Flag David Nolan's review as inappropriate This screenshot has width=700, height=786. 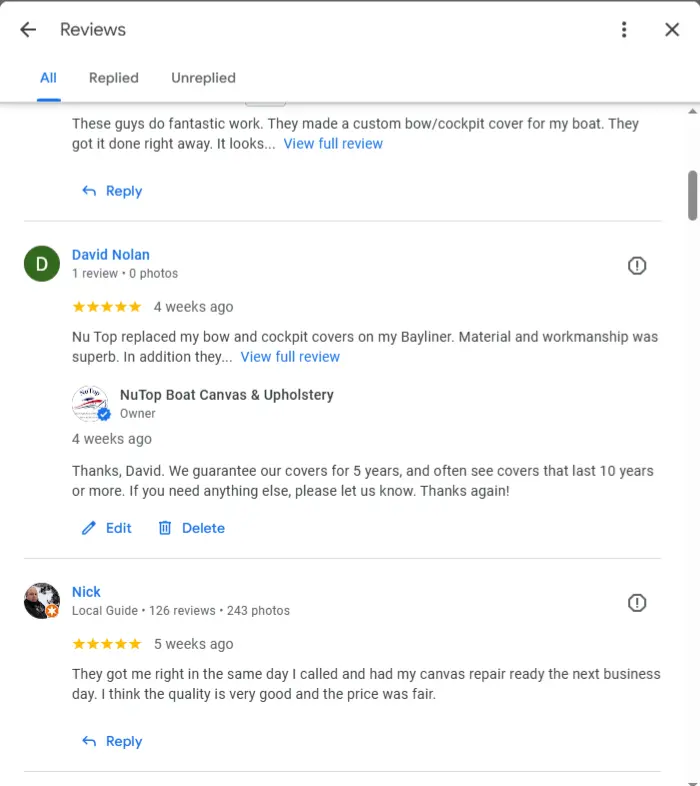(637, 265)
